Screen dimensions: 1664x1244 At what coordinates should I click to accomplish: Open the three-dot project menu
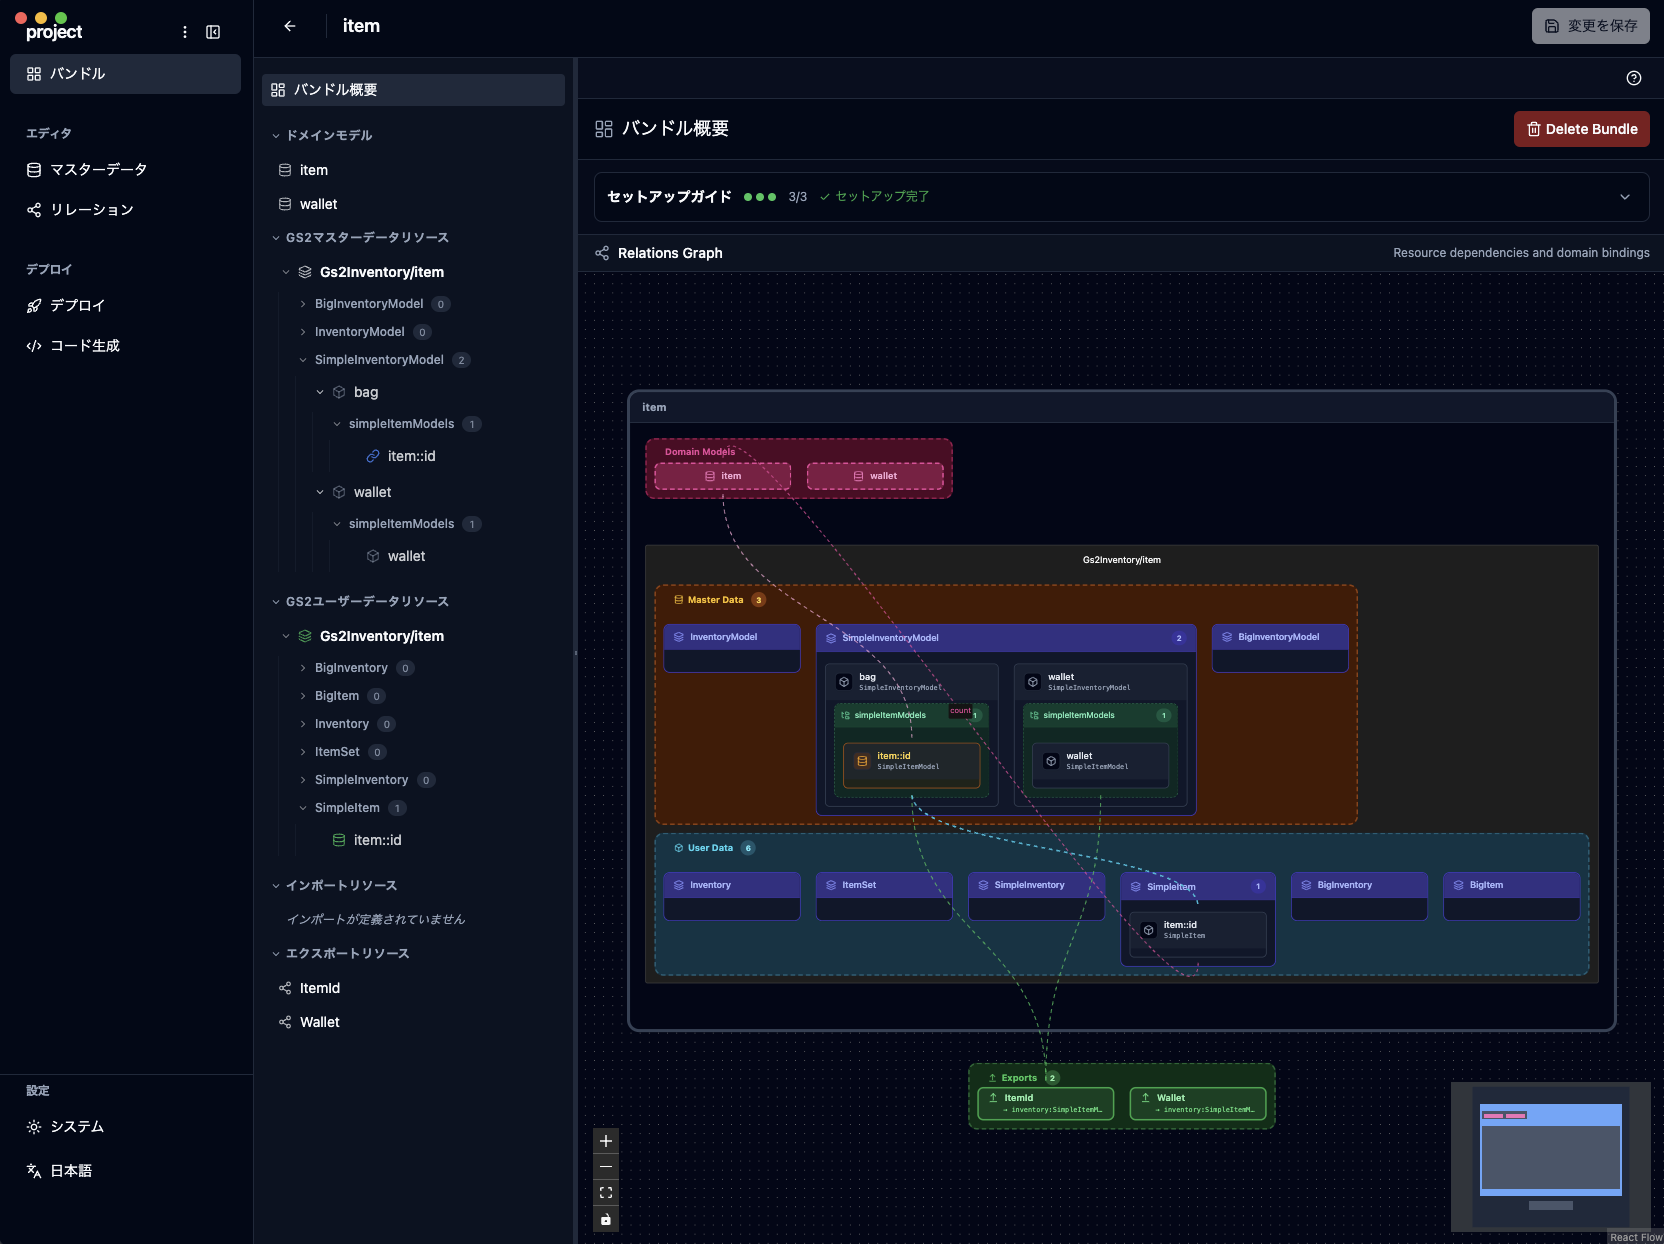click(185, 32)
